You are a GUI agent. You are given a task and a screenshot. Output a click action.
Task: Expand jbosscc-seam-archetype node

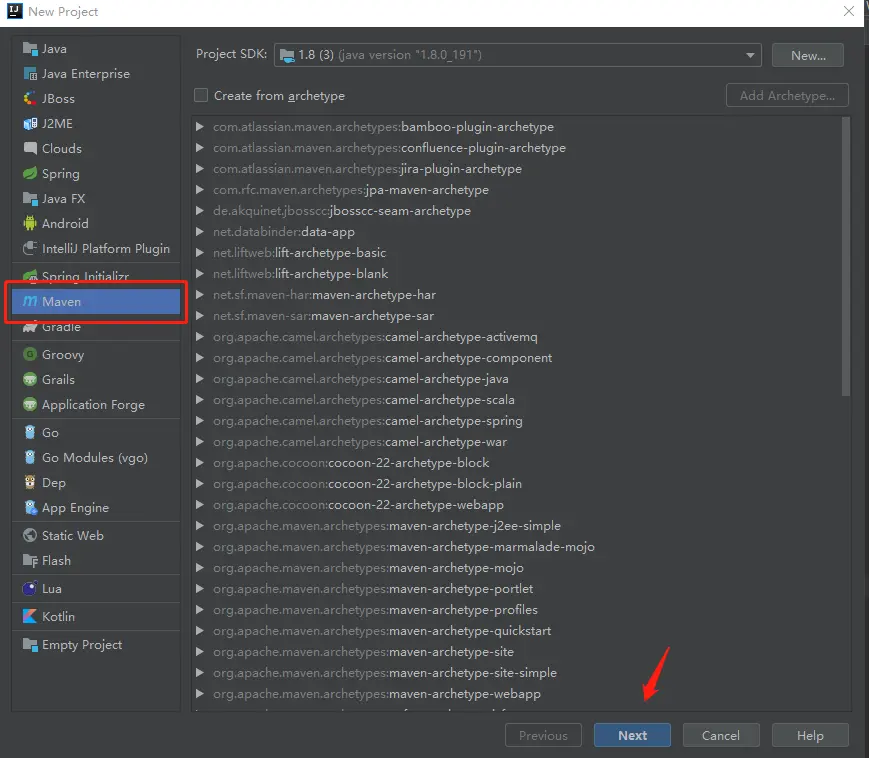tap(200, 211)
